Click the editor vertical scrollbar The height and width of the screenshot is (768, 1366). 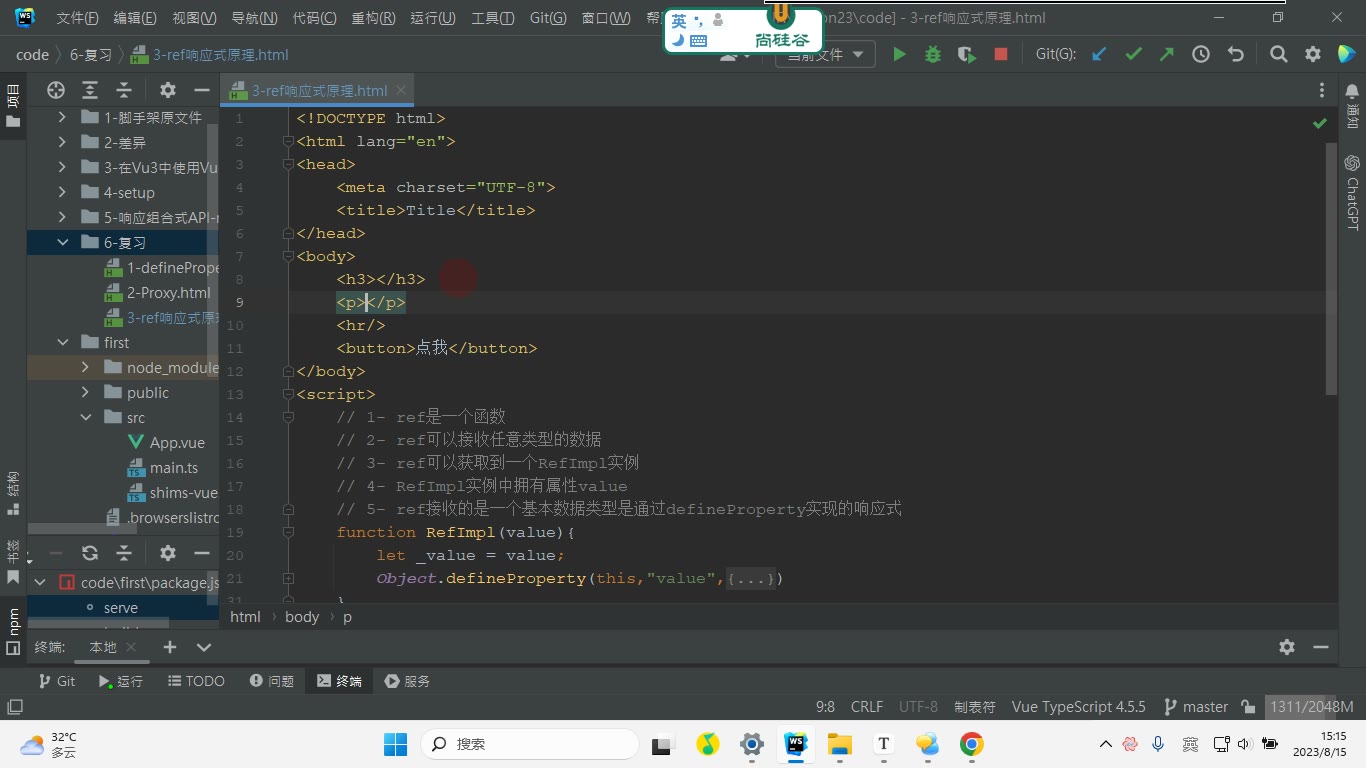click(1331, 267)
